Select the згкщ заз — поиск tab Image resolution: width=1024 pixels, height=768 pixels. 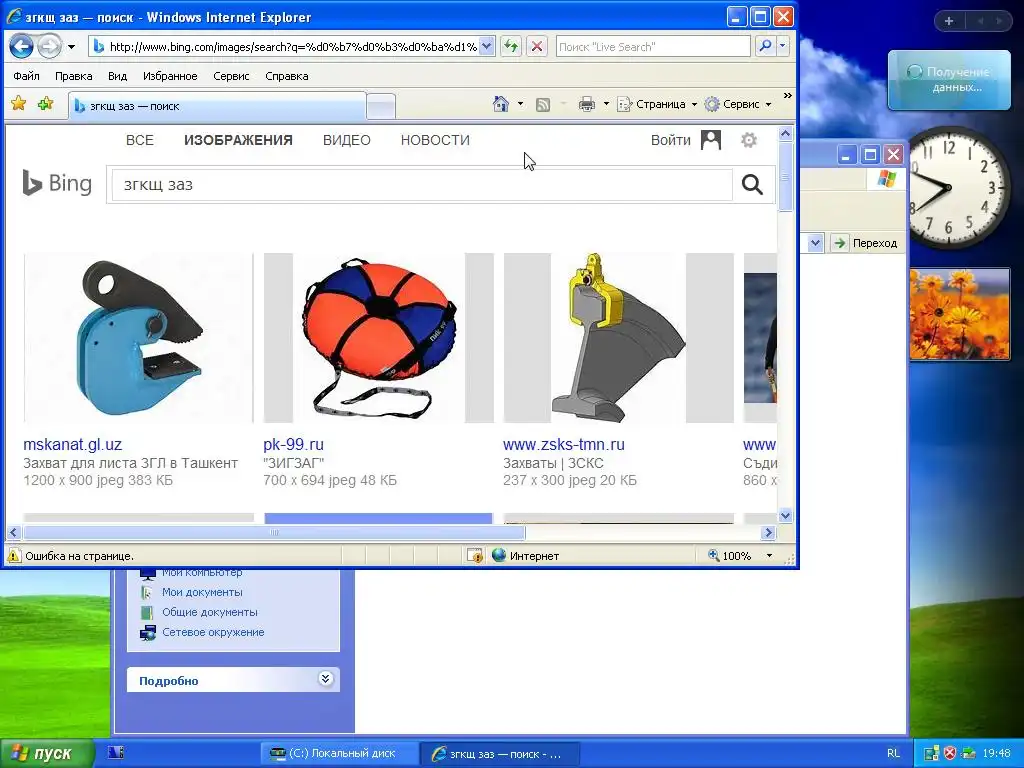pos(217,106)
